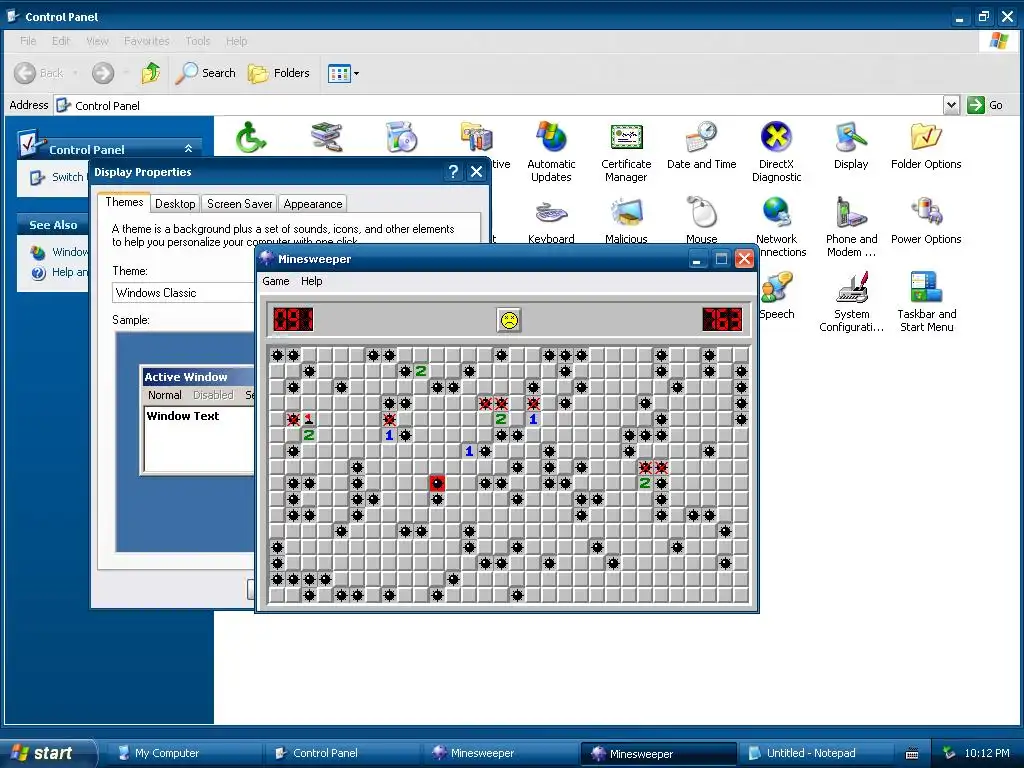Open the Game menu in Minesweeper
Viewport: 1024px width, 768px height.
[276, 281]
